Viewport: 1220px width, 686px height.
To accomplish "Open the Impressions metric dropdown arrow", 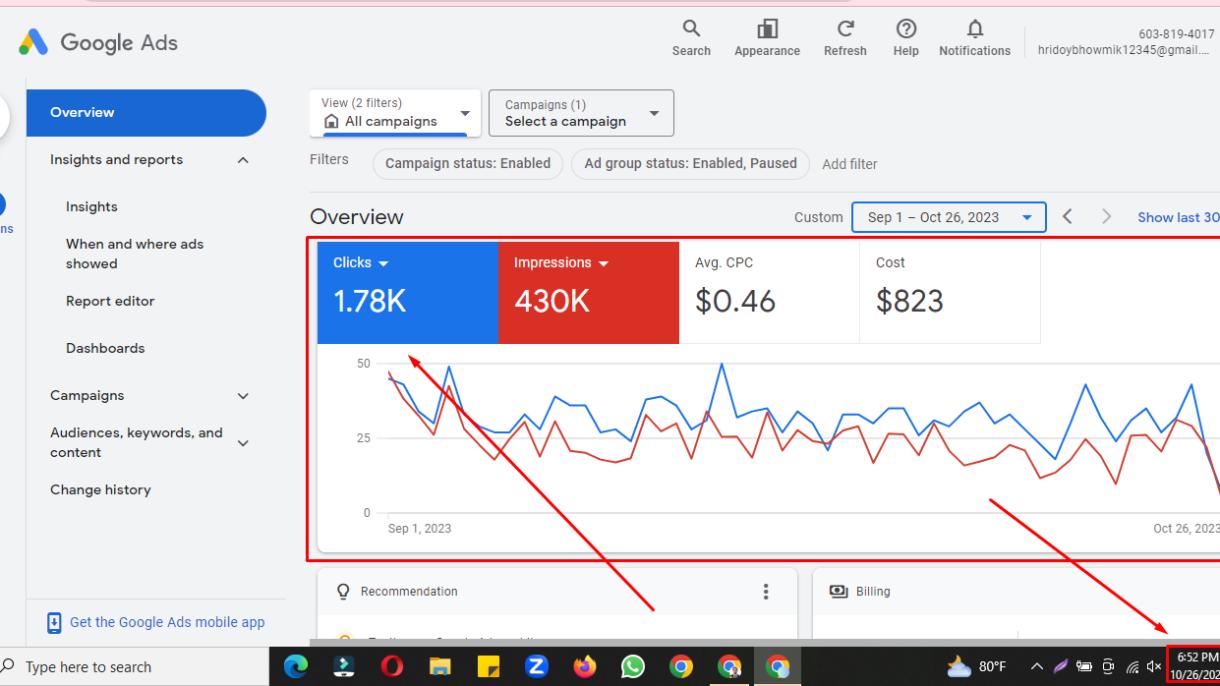I will coord(604,263).
